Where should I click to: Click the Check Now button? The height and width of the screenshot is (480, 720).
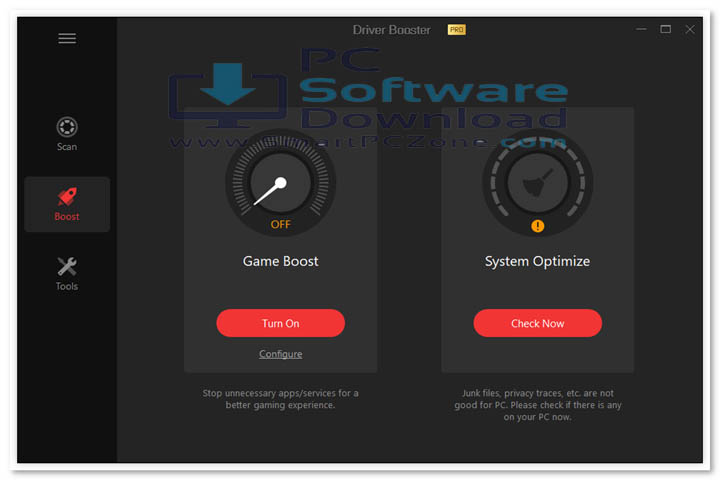coord(537,323)
